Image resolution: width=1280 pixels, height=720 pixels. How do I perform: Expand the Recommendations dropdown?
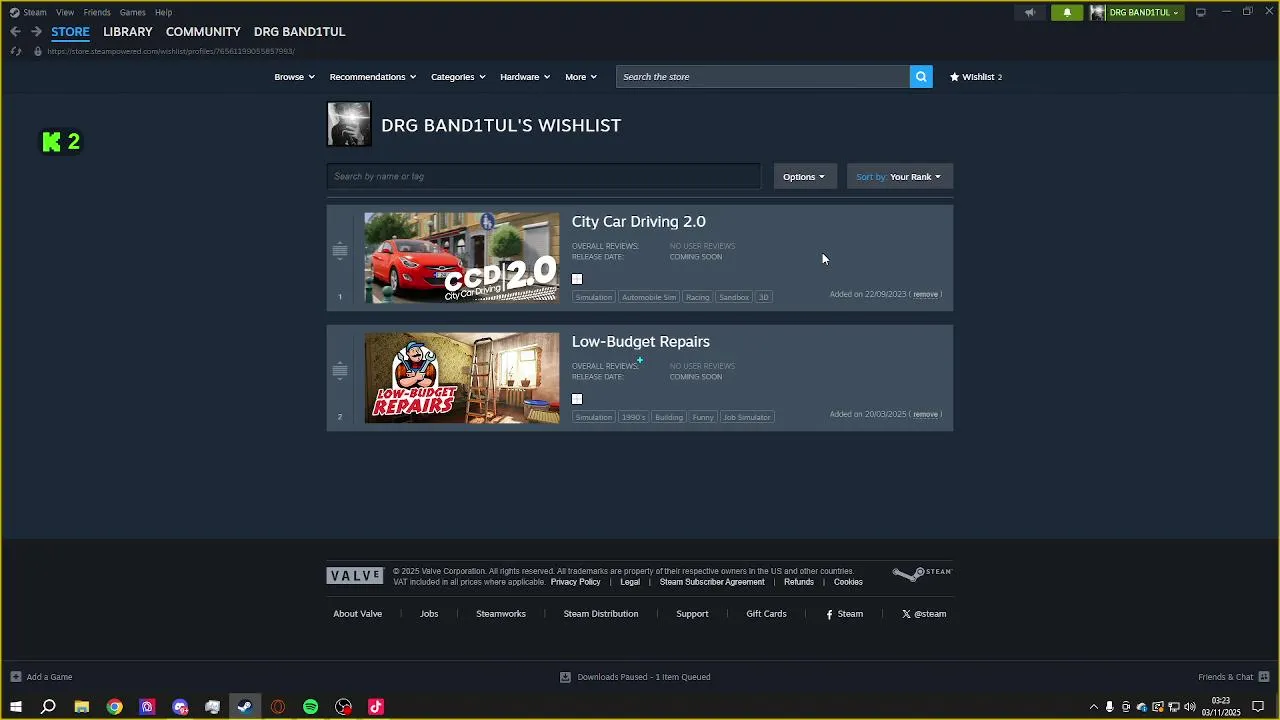[373, 77]
